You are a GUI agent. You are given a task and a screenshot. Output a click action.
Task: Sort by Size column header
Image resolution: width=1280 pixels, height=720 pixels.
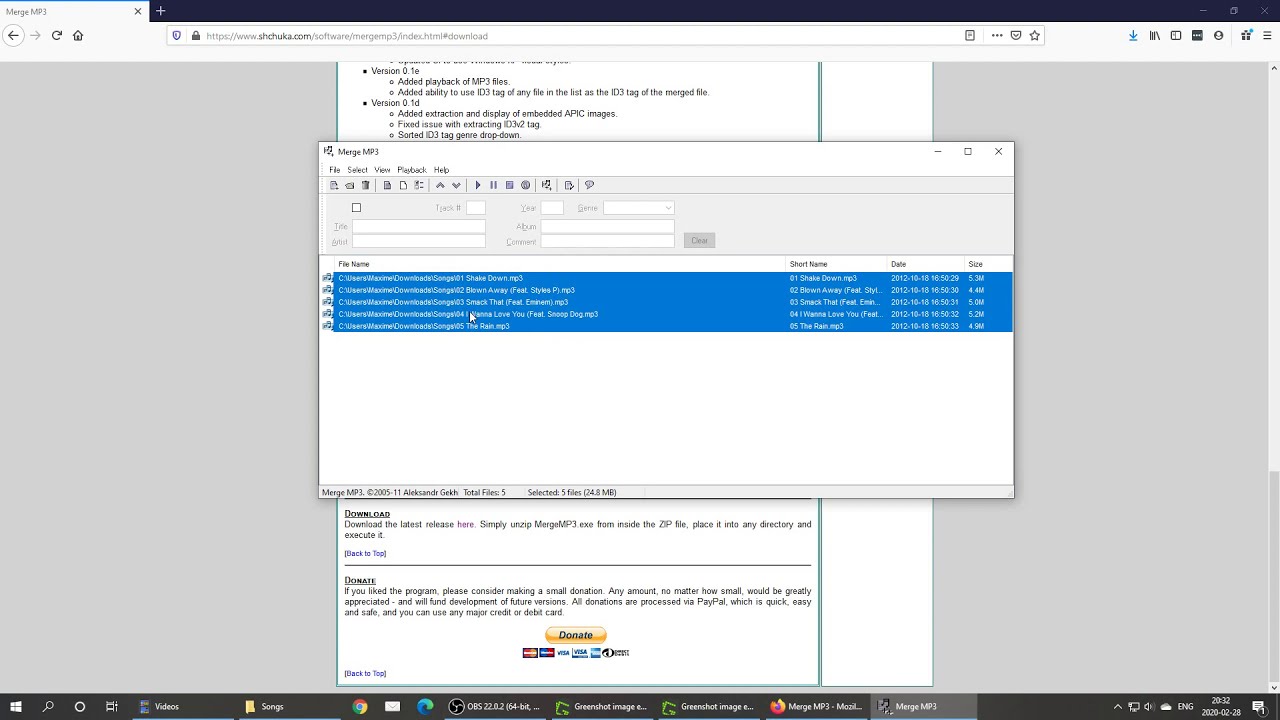pyautogui.click(x=988, y=264)
